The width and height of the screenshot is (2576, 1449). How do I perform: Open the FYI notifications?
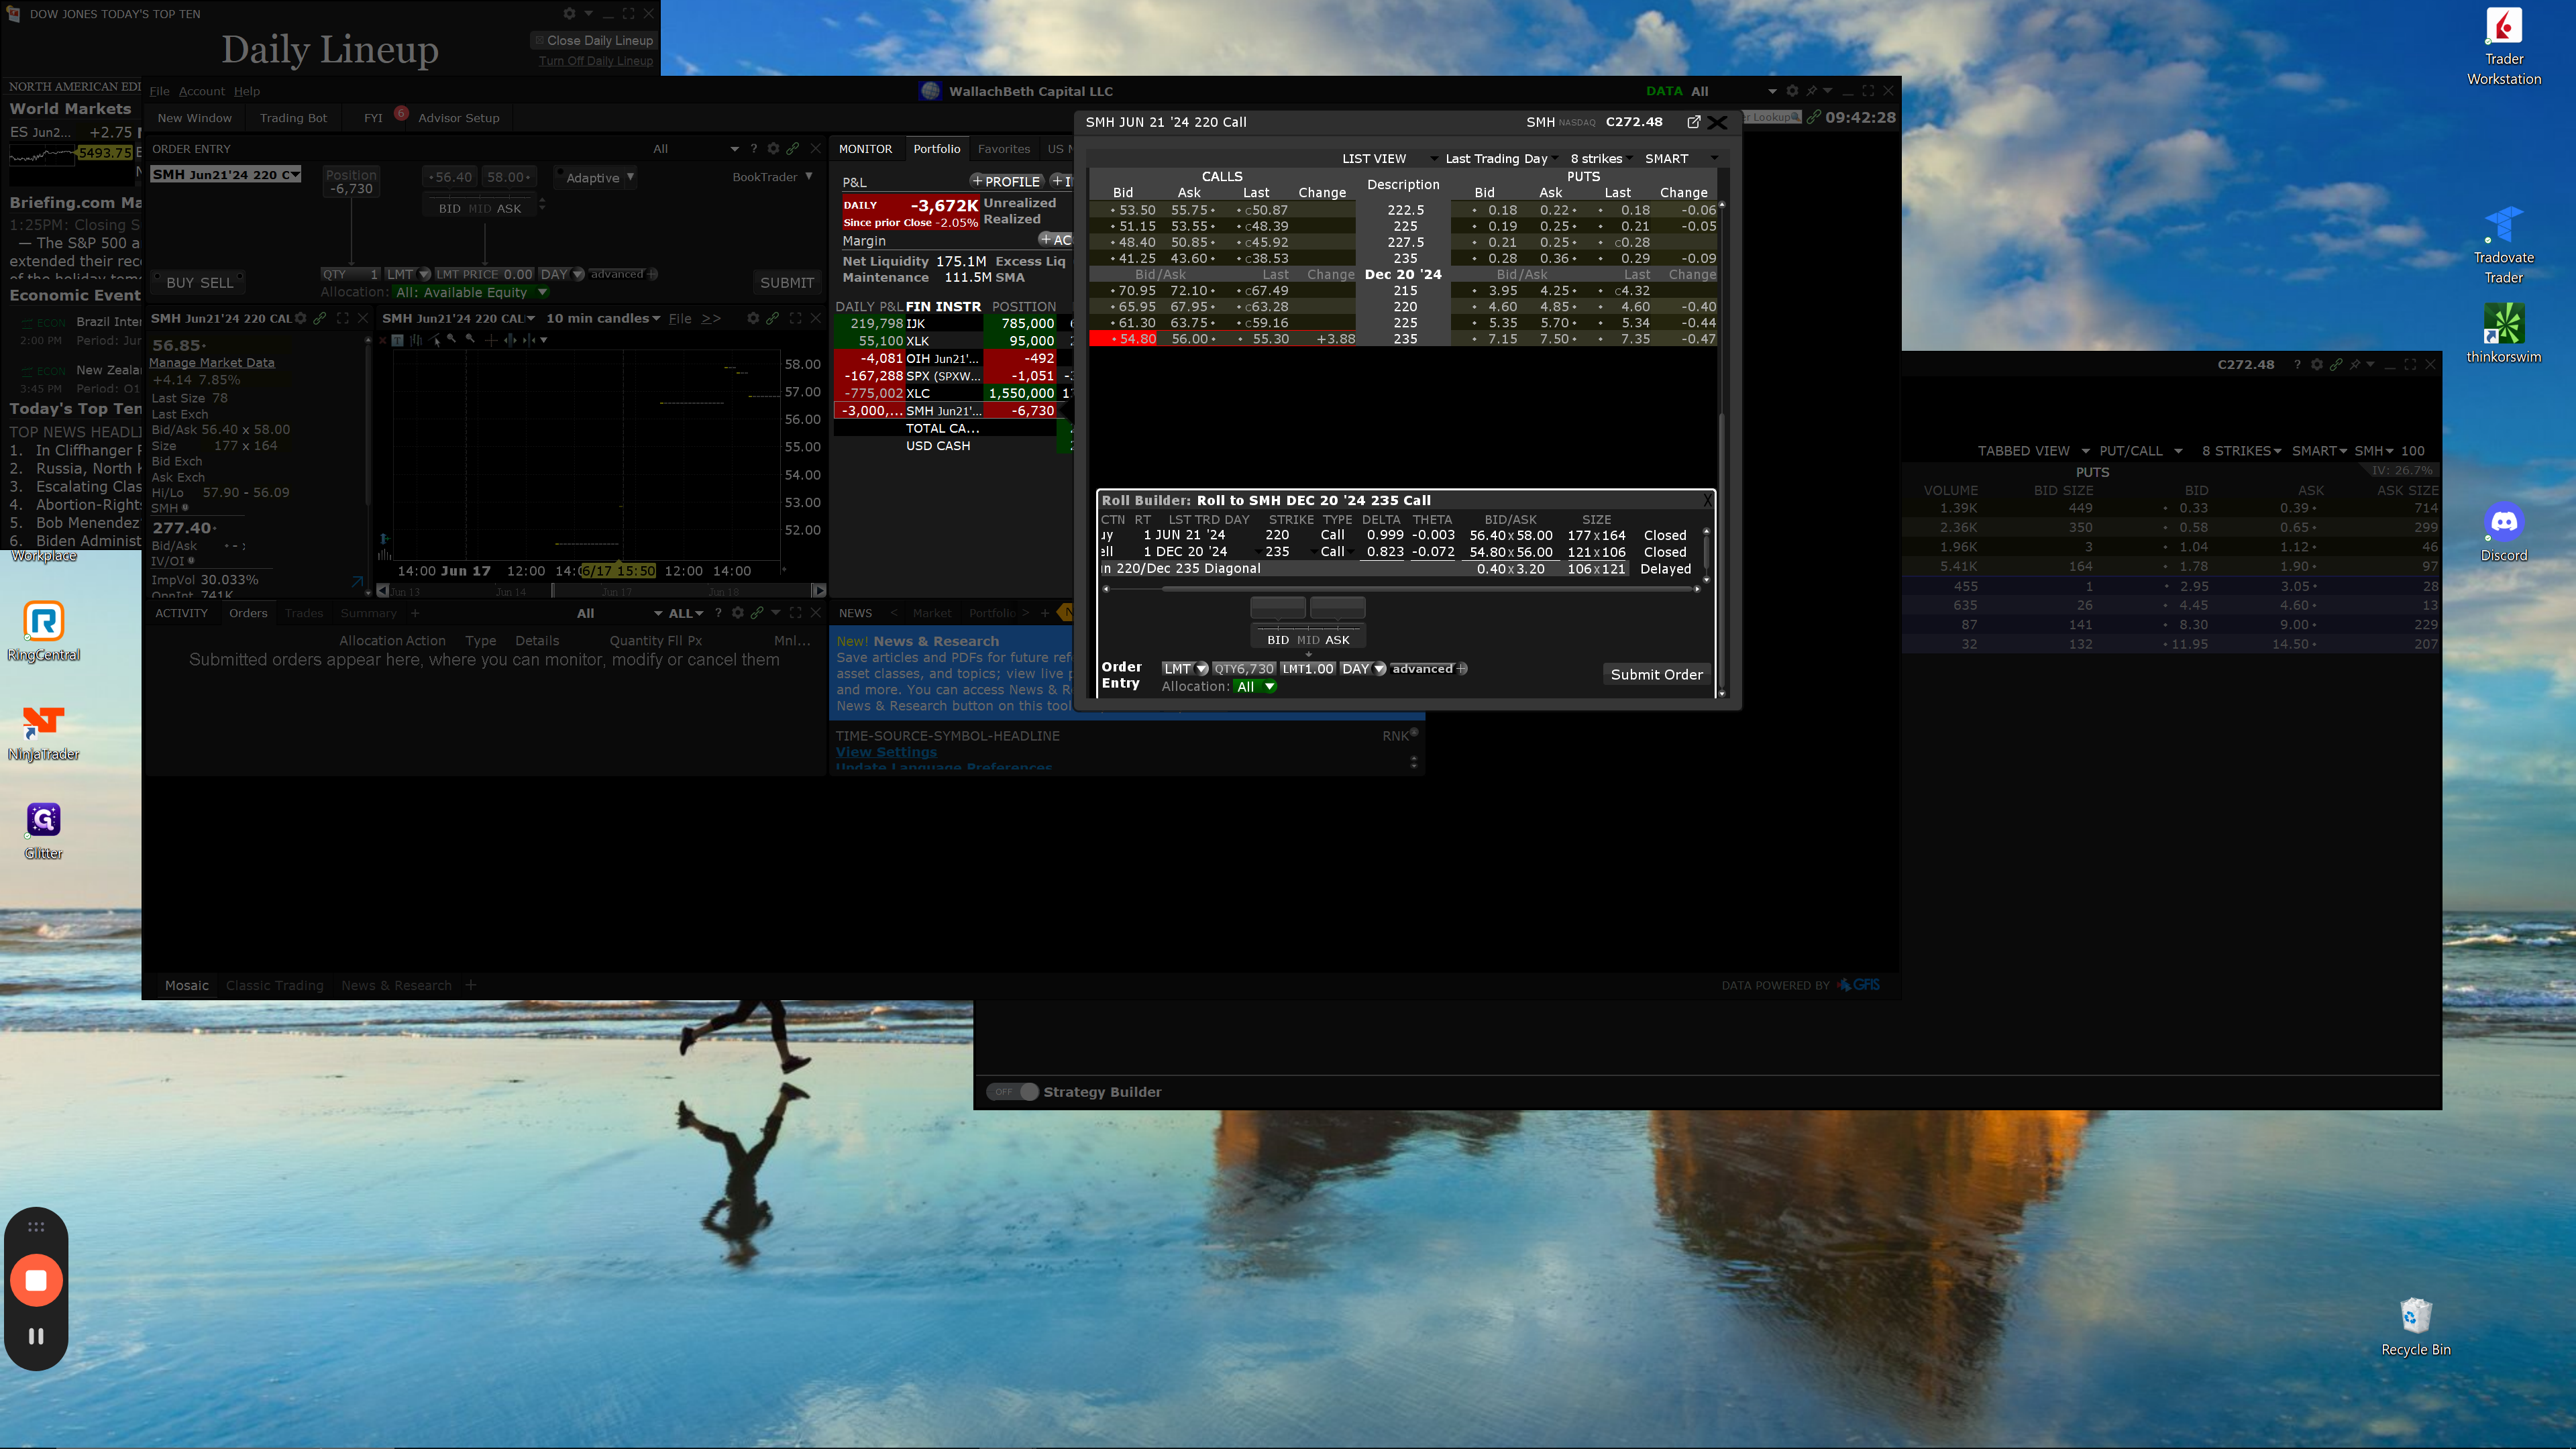[373, 118]
